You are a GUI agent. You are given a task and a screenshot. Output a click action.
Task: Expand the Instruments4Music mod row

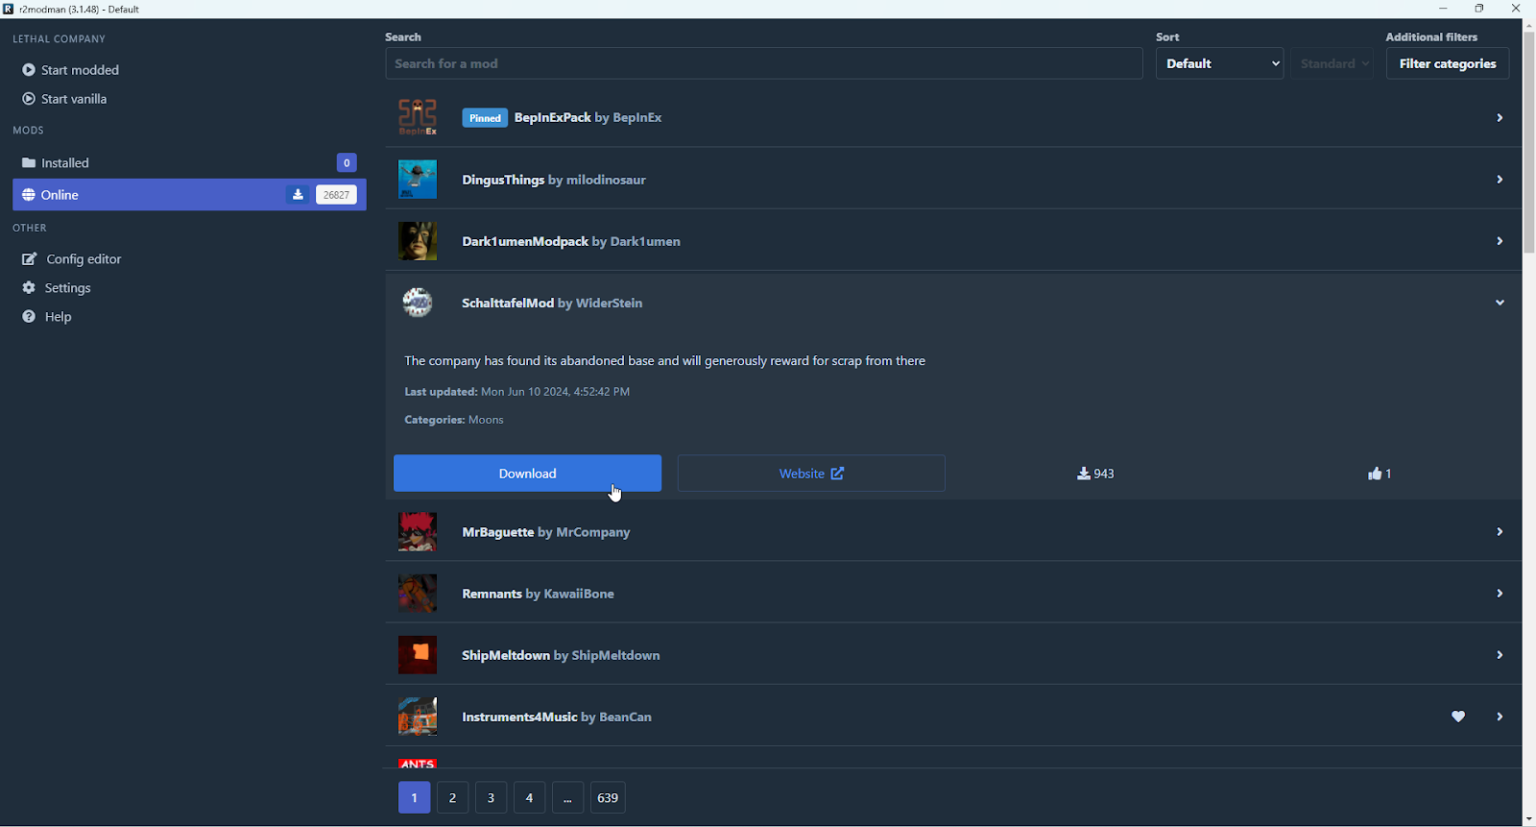pyautogui.click(x=1499, y=717)
